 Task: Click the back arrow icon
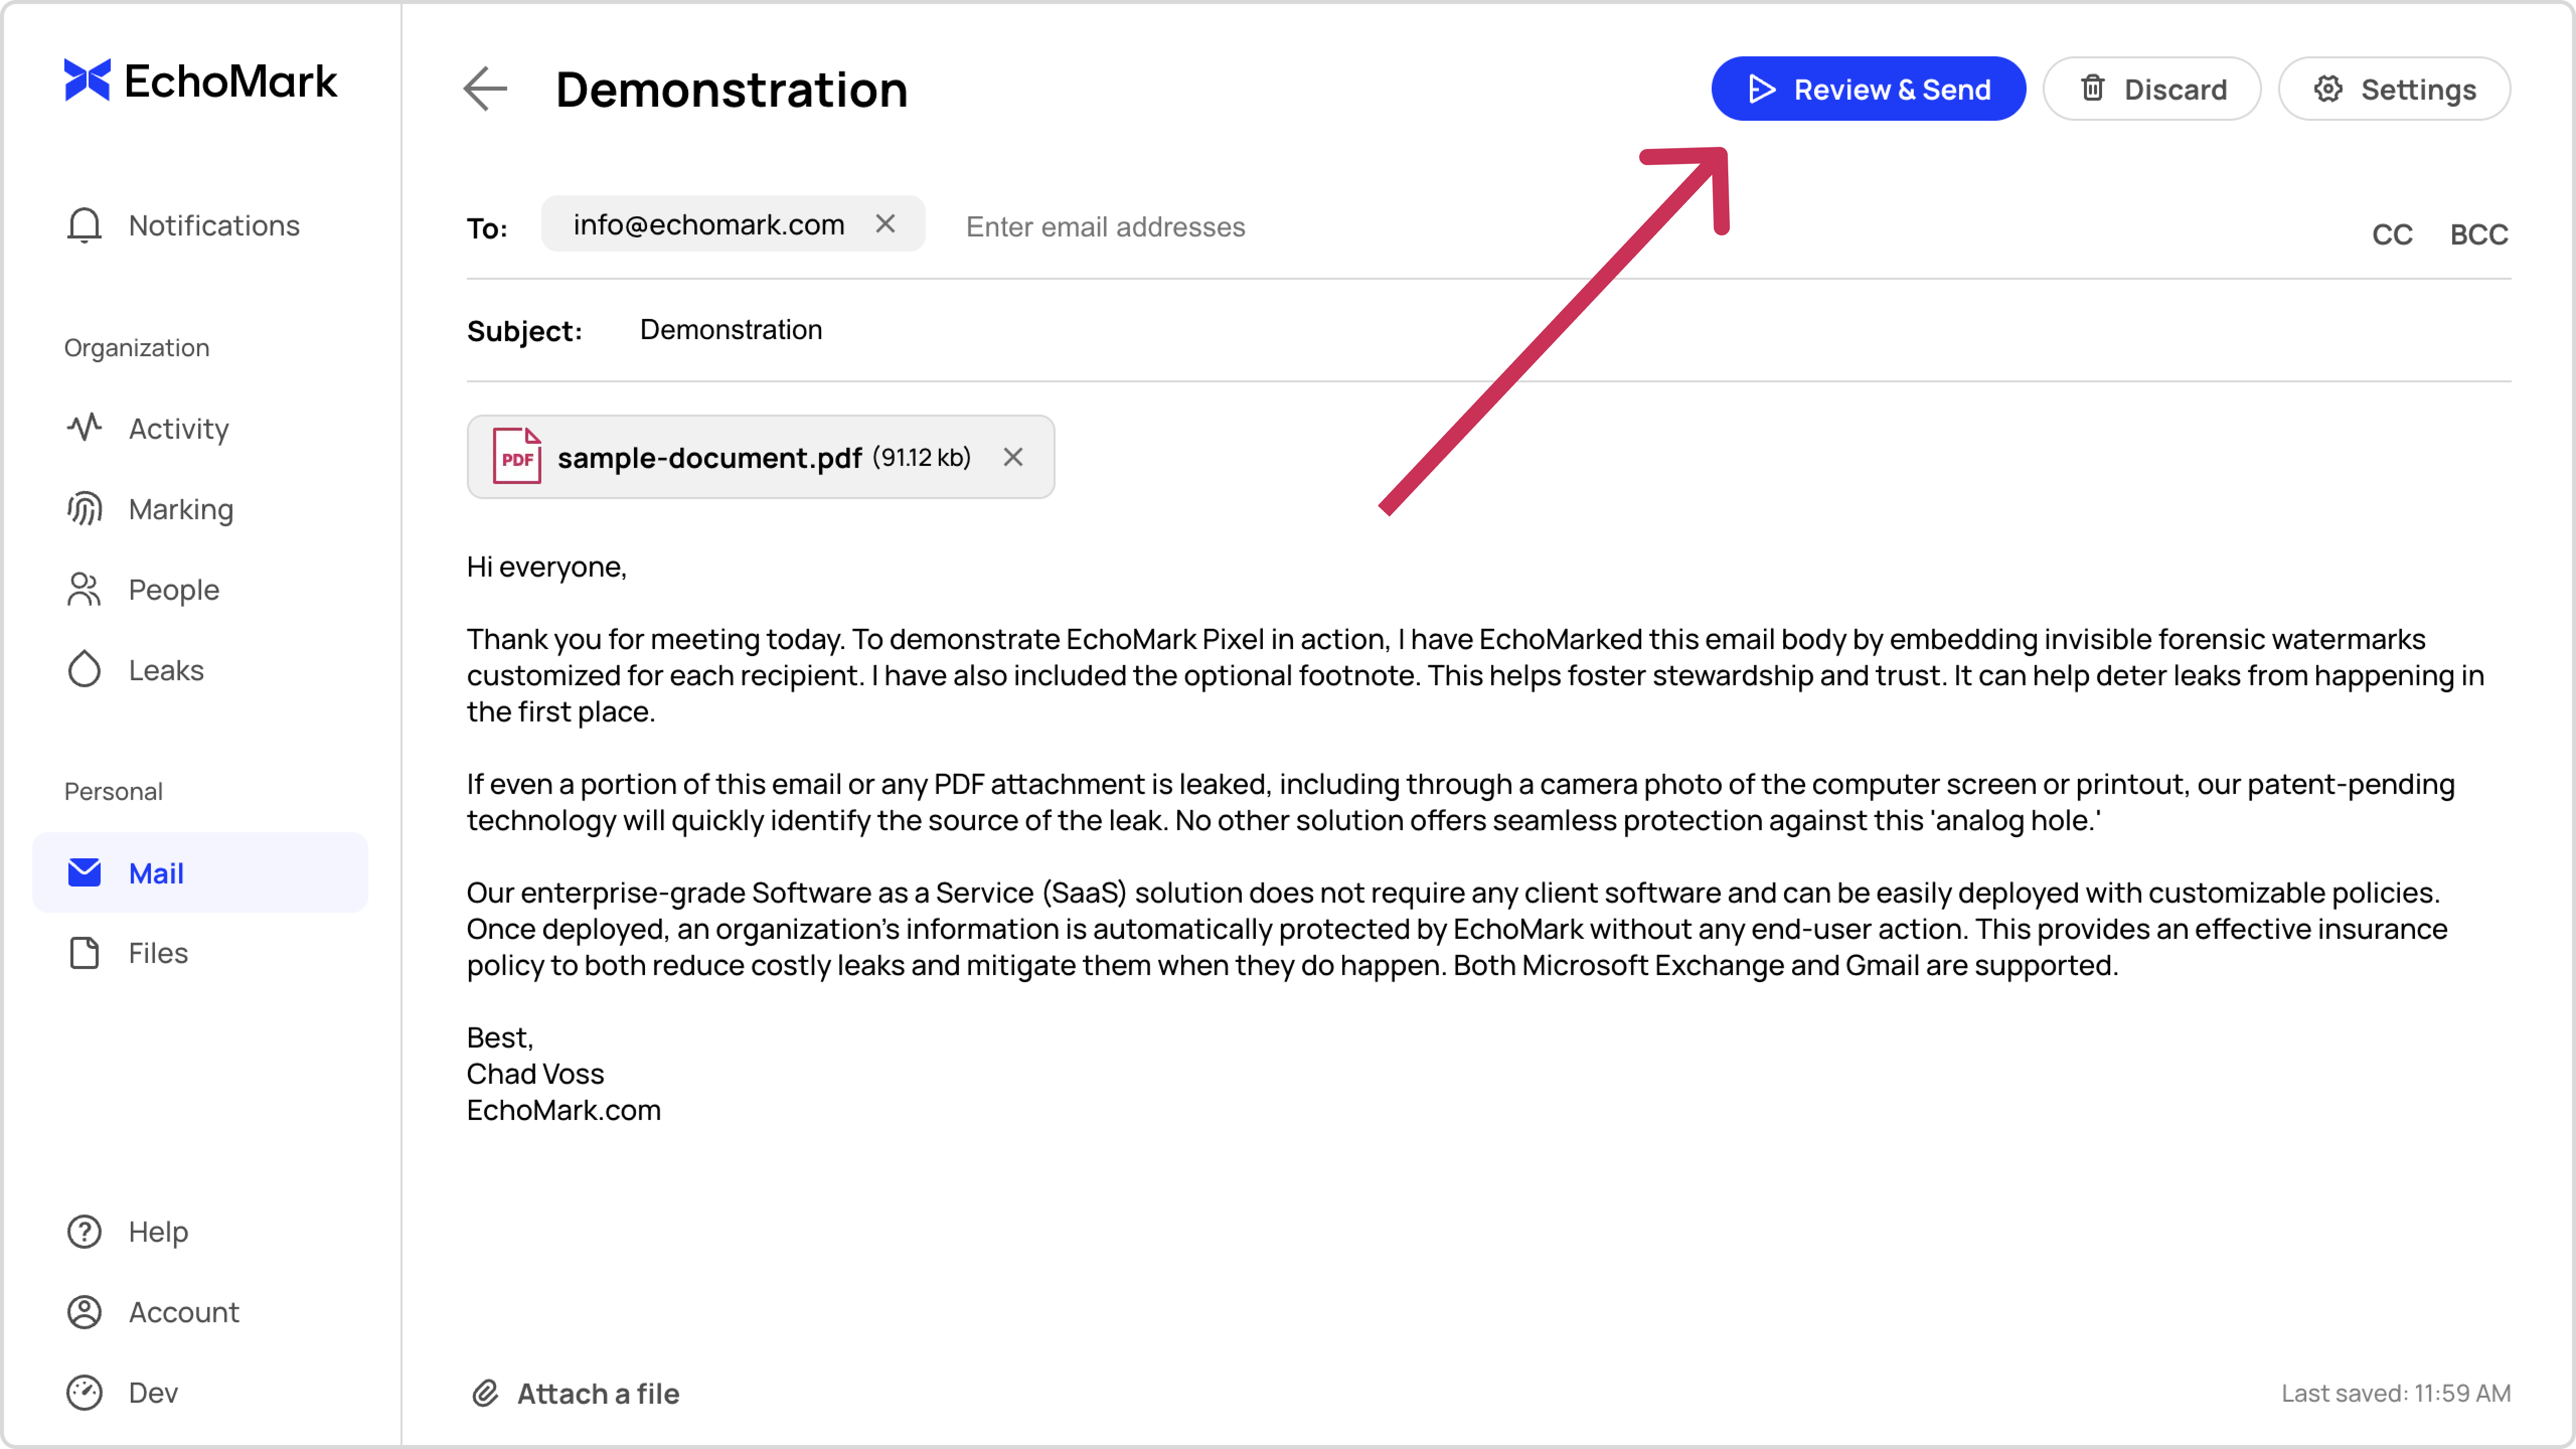click(x=486, y=90)
